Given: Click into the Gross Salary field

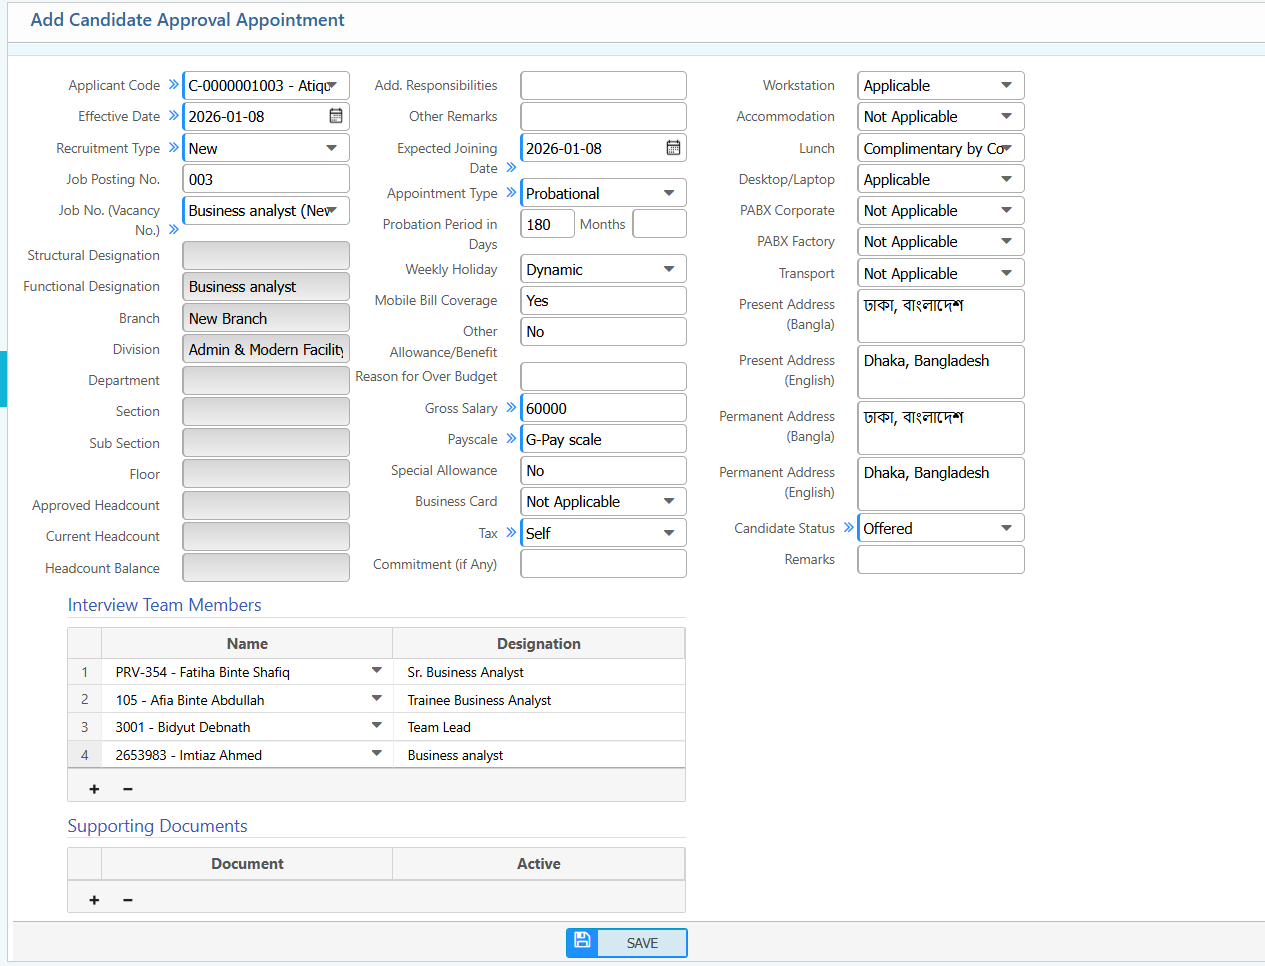Looking at the screenshot, I should (603, 408).
